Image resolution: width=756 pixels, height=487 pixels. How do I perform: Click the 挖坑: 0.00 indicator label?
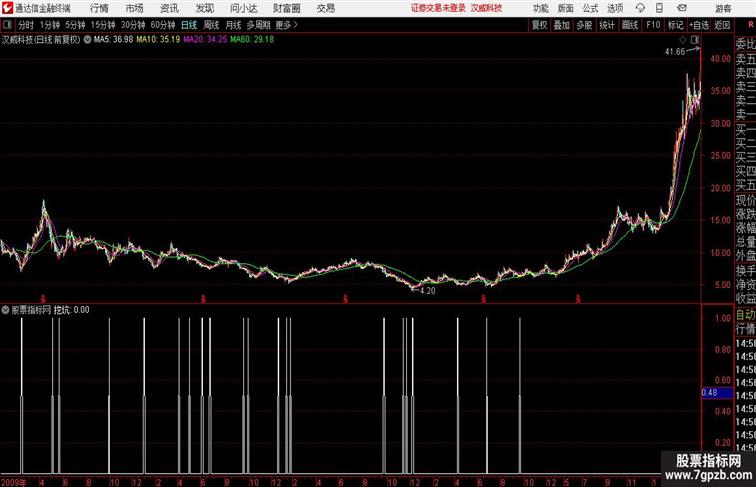coord(71,310)
